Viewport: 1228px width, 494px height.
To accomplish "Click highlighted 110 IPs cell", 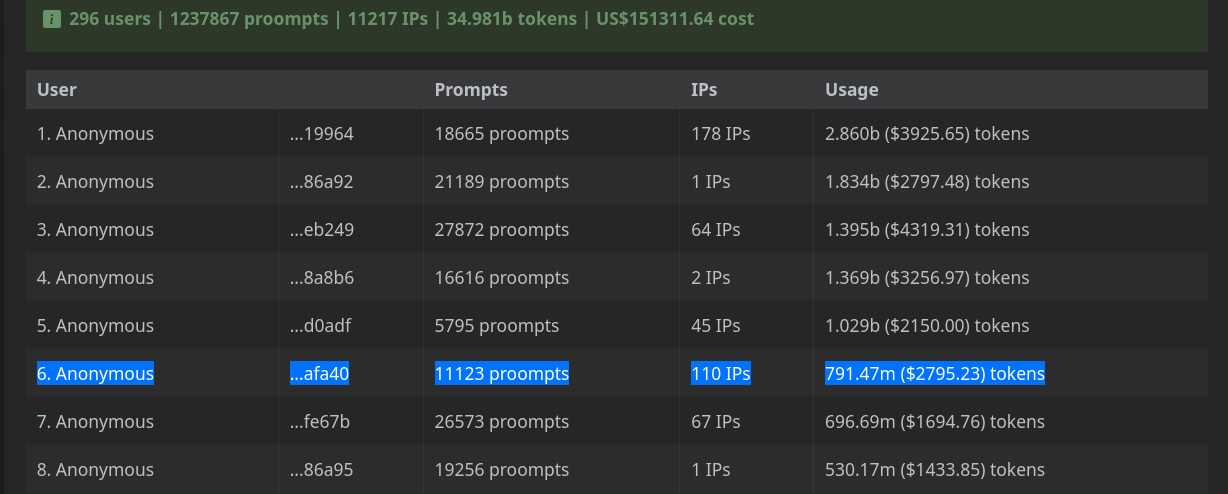I will [x=721, y=374].
